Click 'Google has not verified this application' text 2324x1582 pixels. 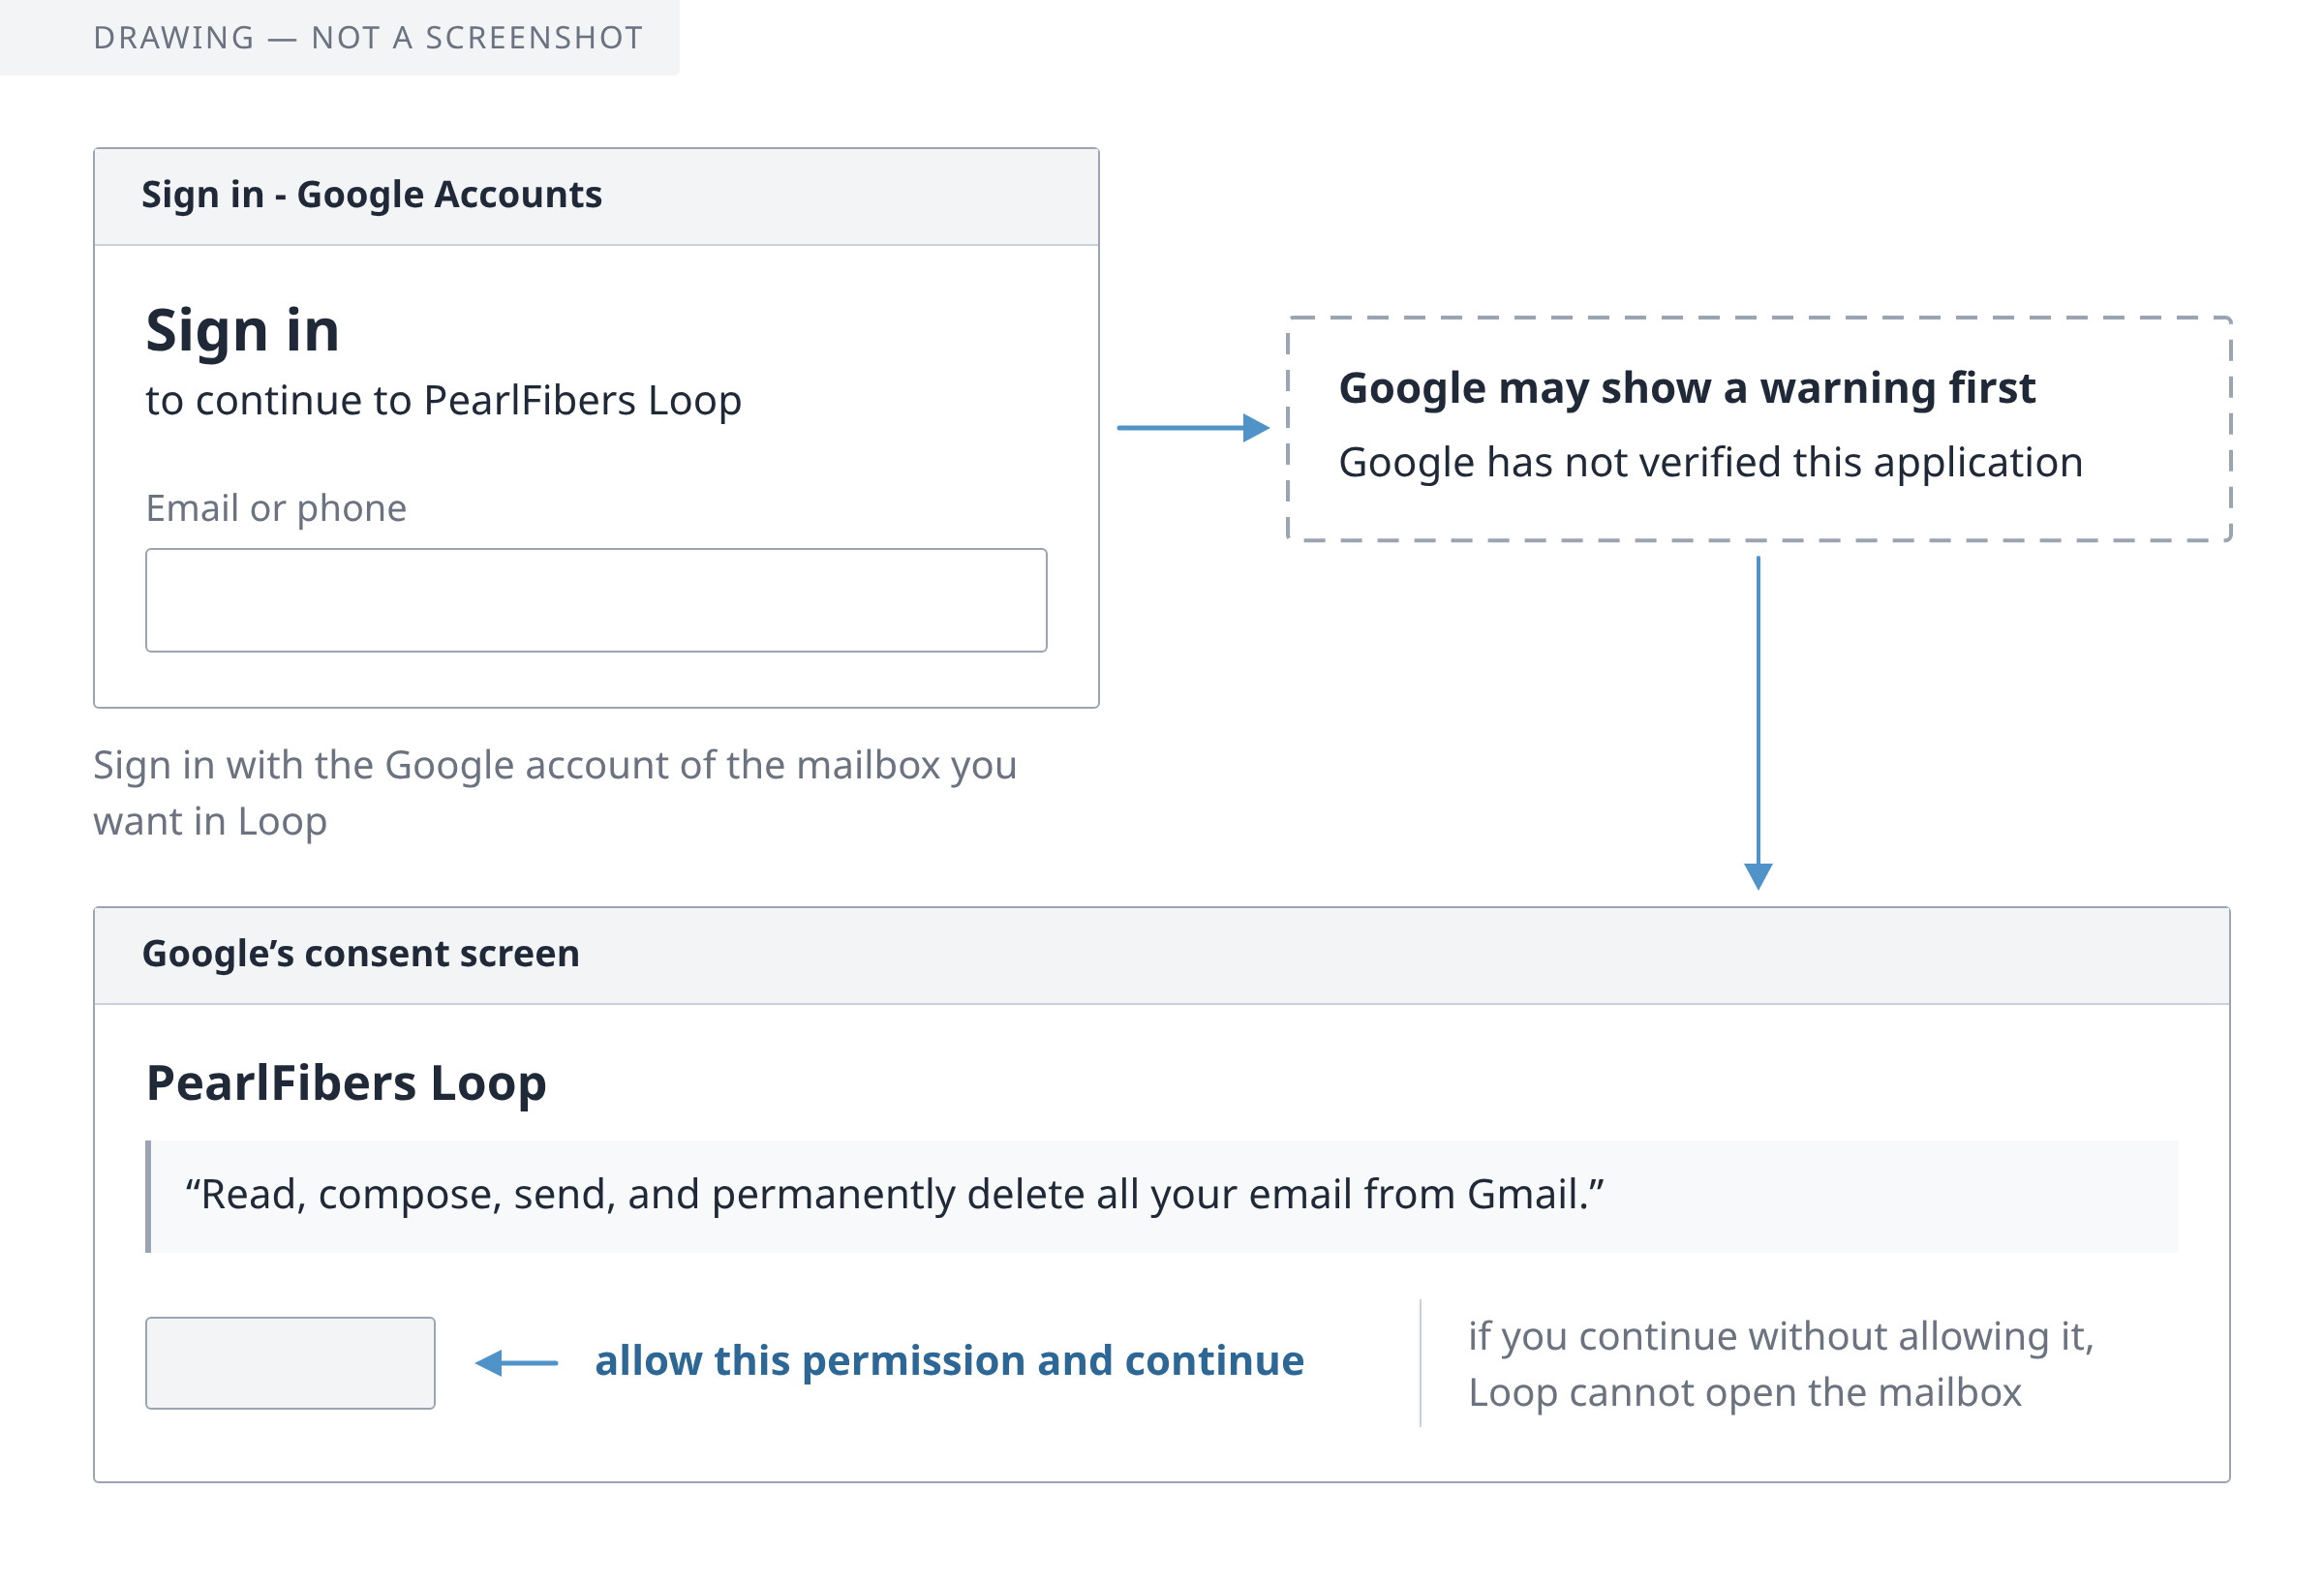pyautogui.click(x=1711, y=463)
